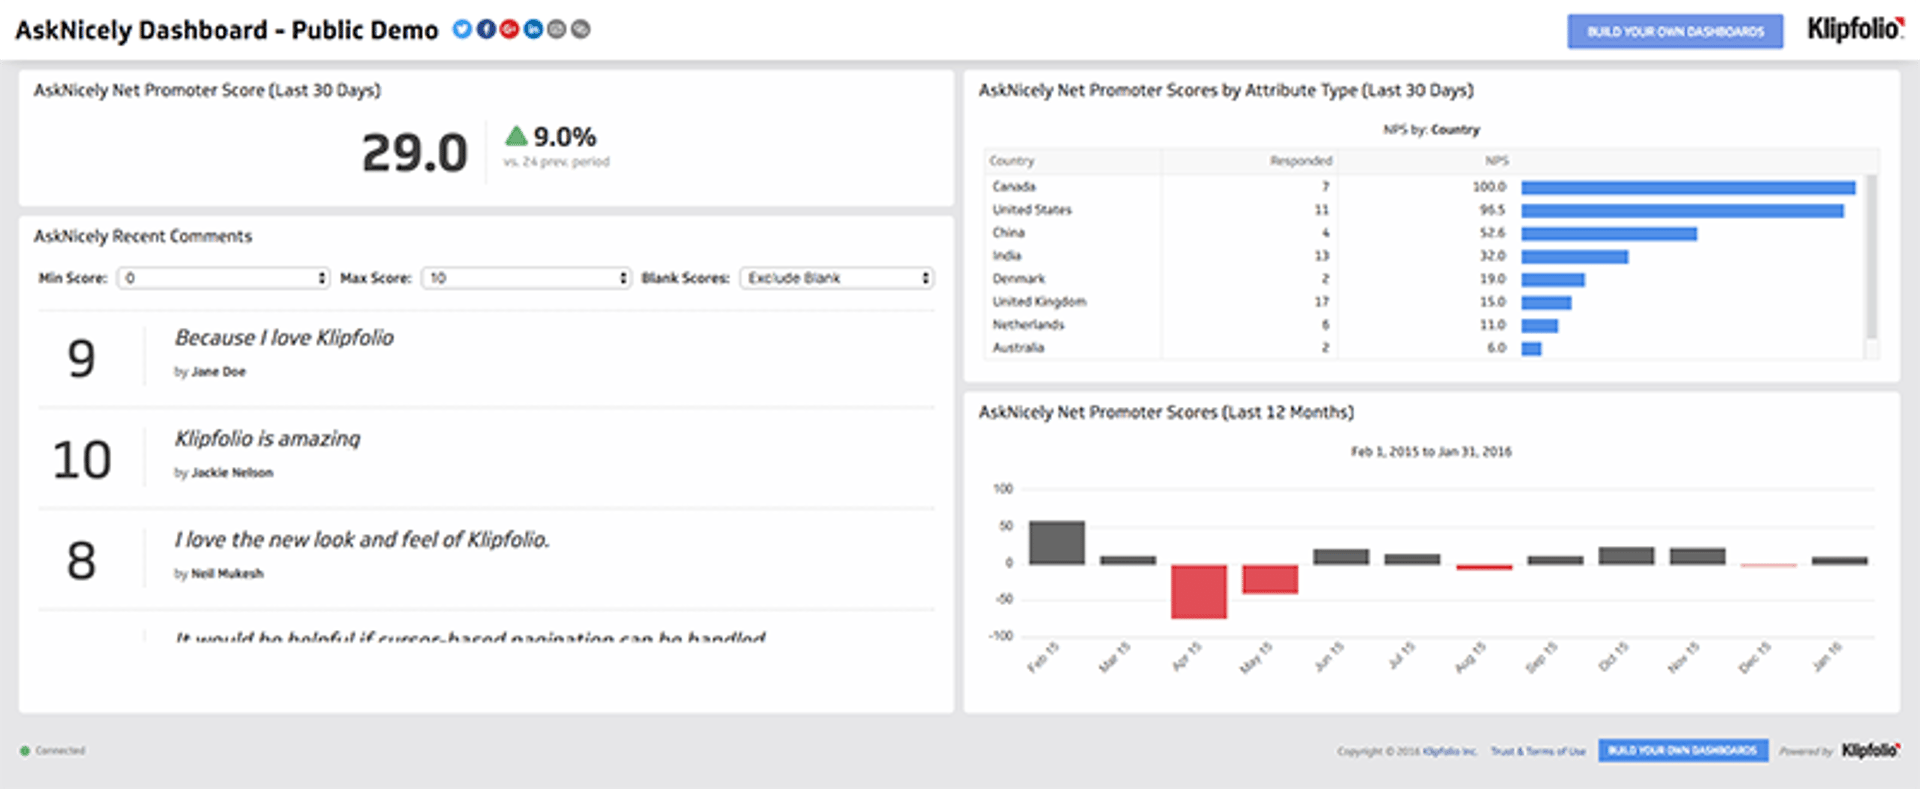The height and width of the screenshot is (789, 1920).
Task: Click the 9.0% change value
Action: tap(565, 136)
